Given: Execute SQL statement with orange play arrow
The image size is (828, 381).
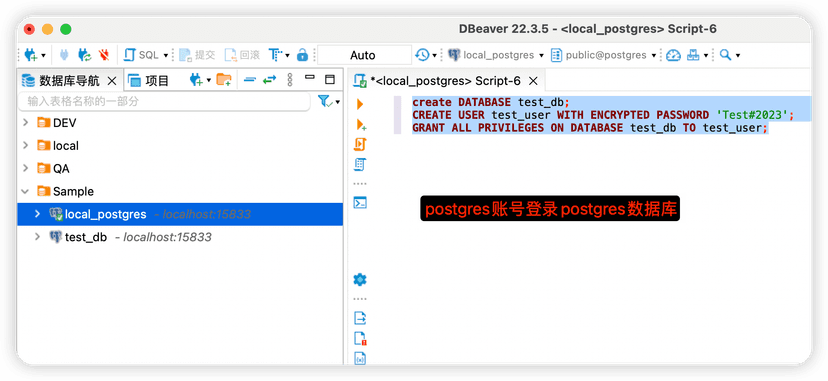Looking at the screenshot, I should click(x=360, y=104).
